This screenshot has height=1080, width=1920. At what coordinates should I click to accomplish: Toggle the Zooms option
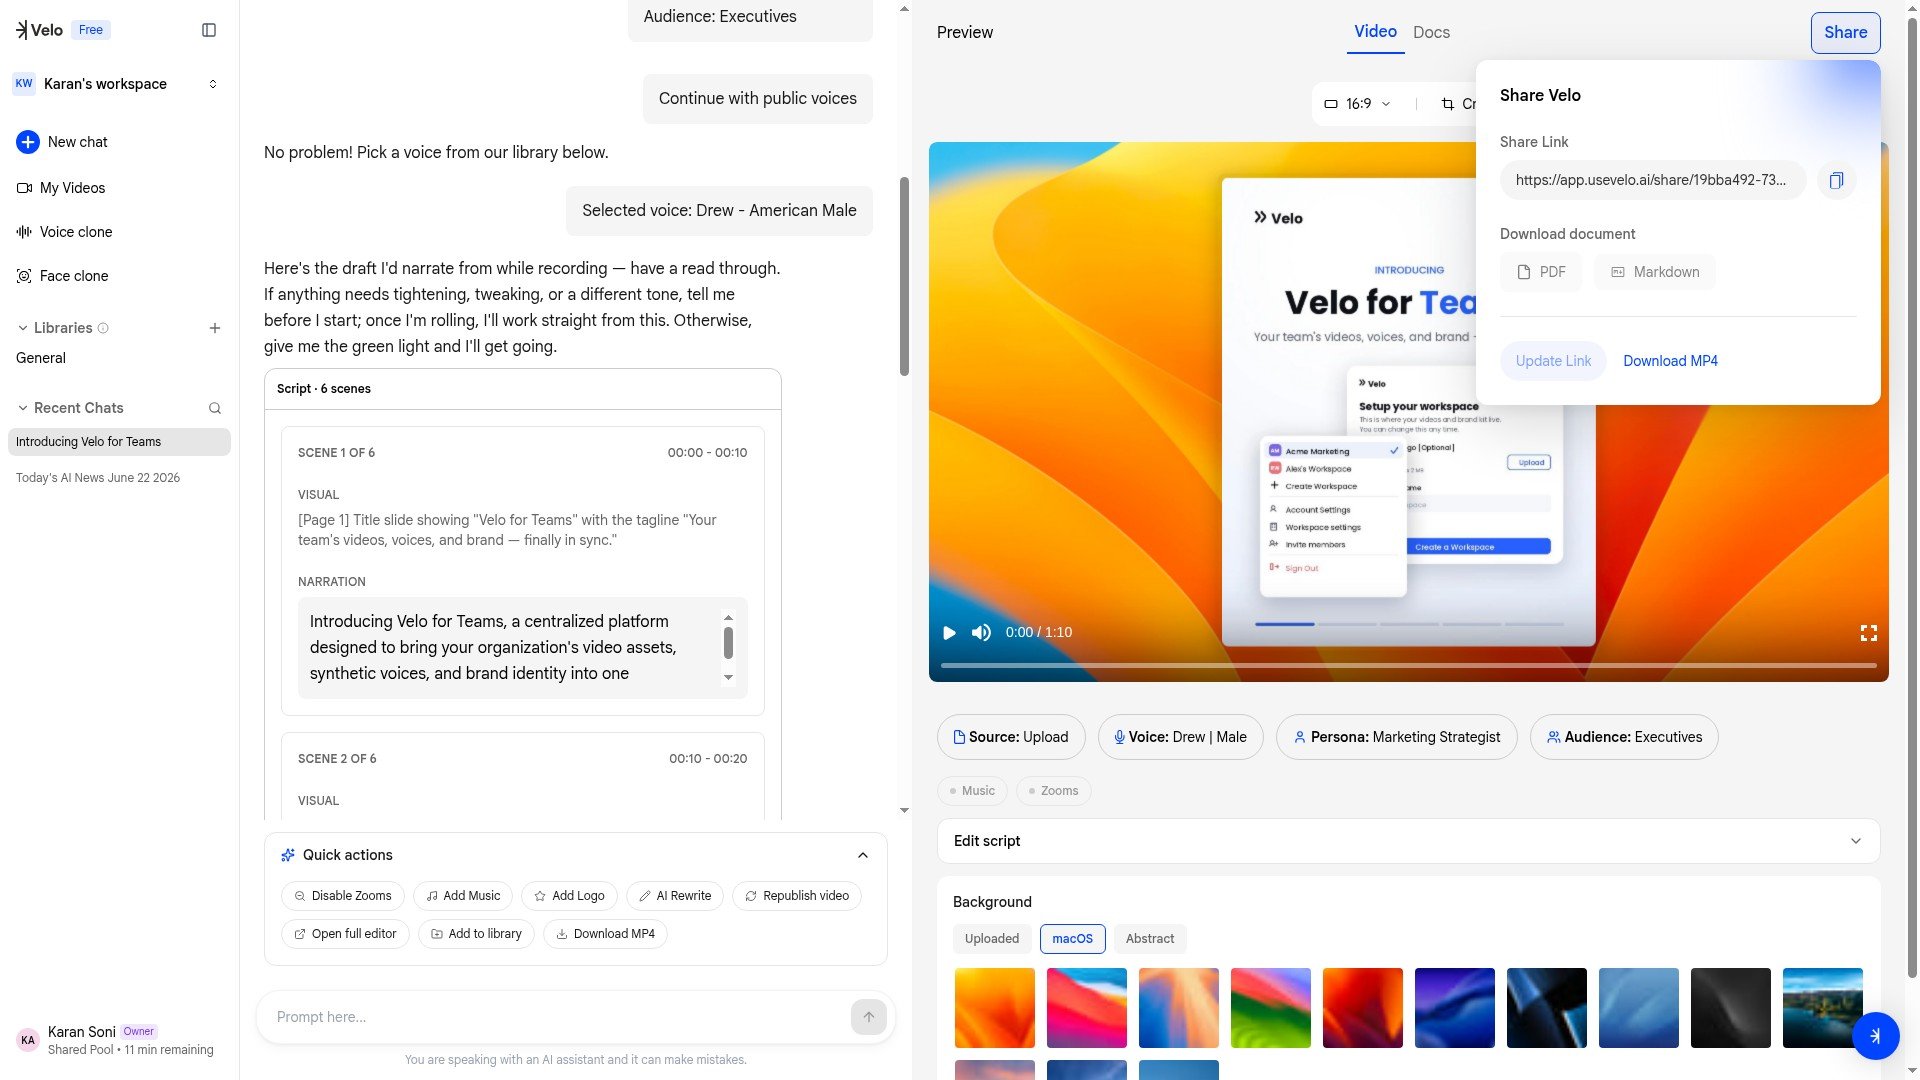click(x=1053, y=791)
